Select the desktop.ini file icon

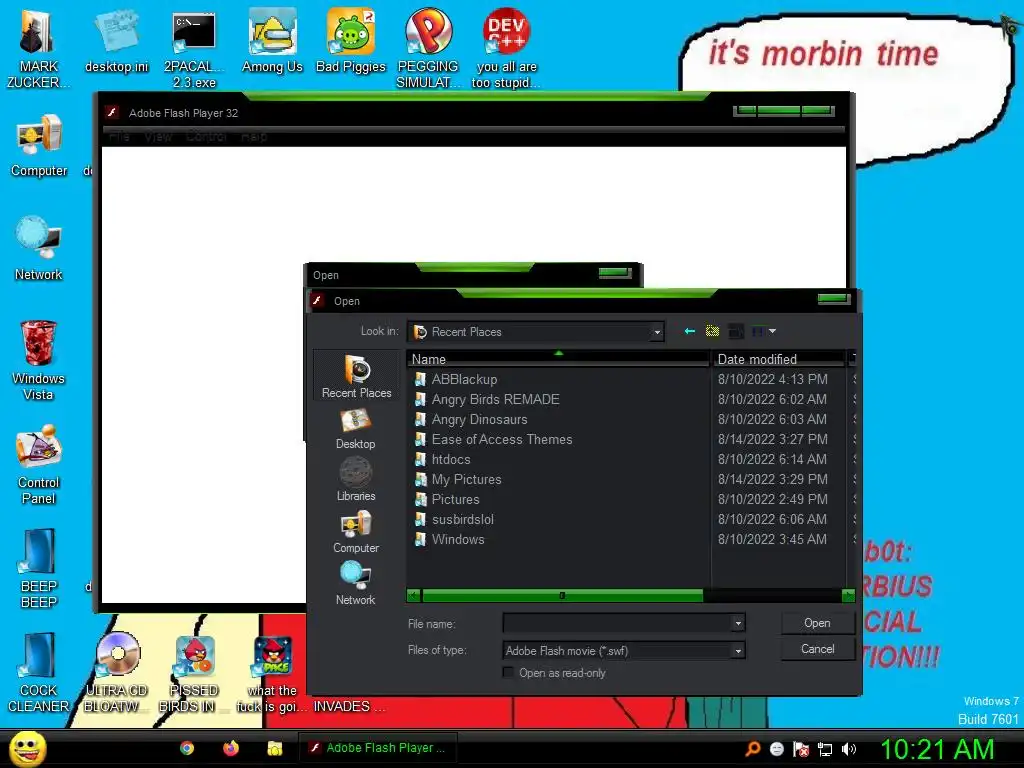click(x=116, y=40)
